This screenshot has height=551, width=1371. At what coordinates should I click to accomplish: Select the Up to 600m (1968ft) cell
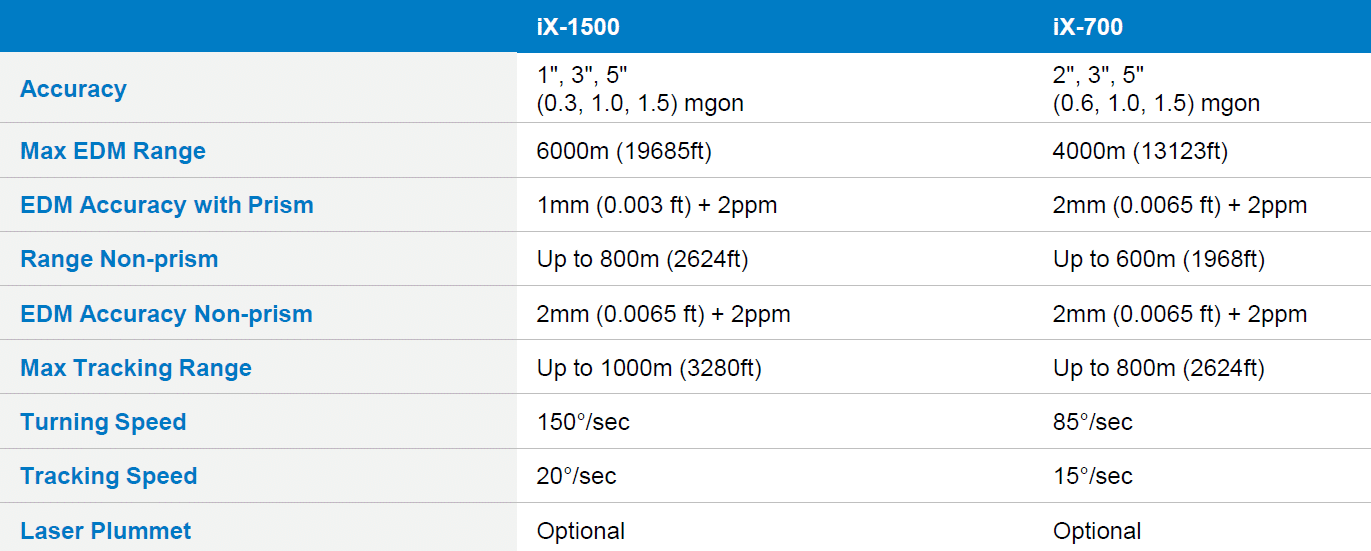point(1159,259)
